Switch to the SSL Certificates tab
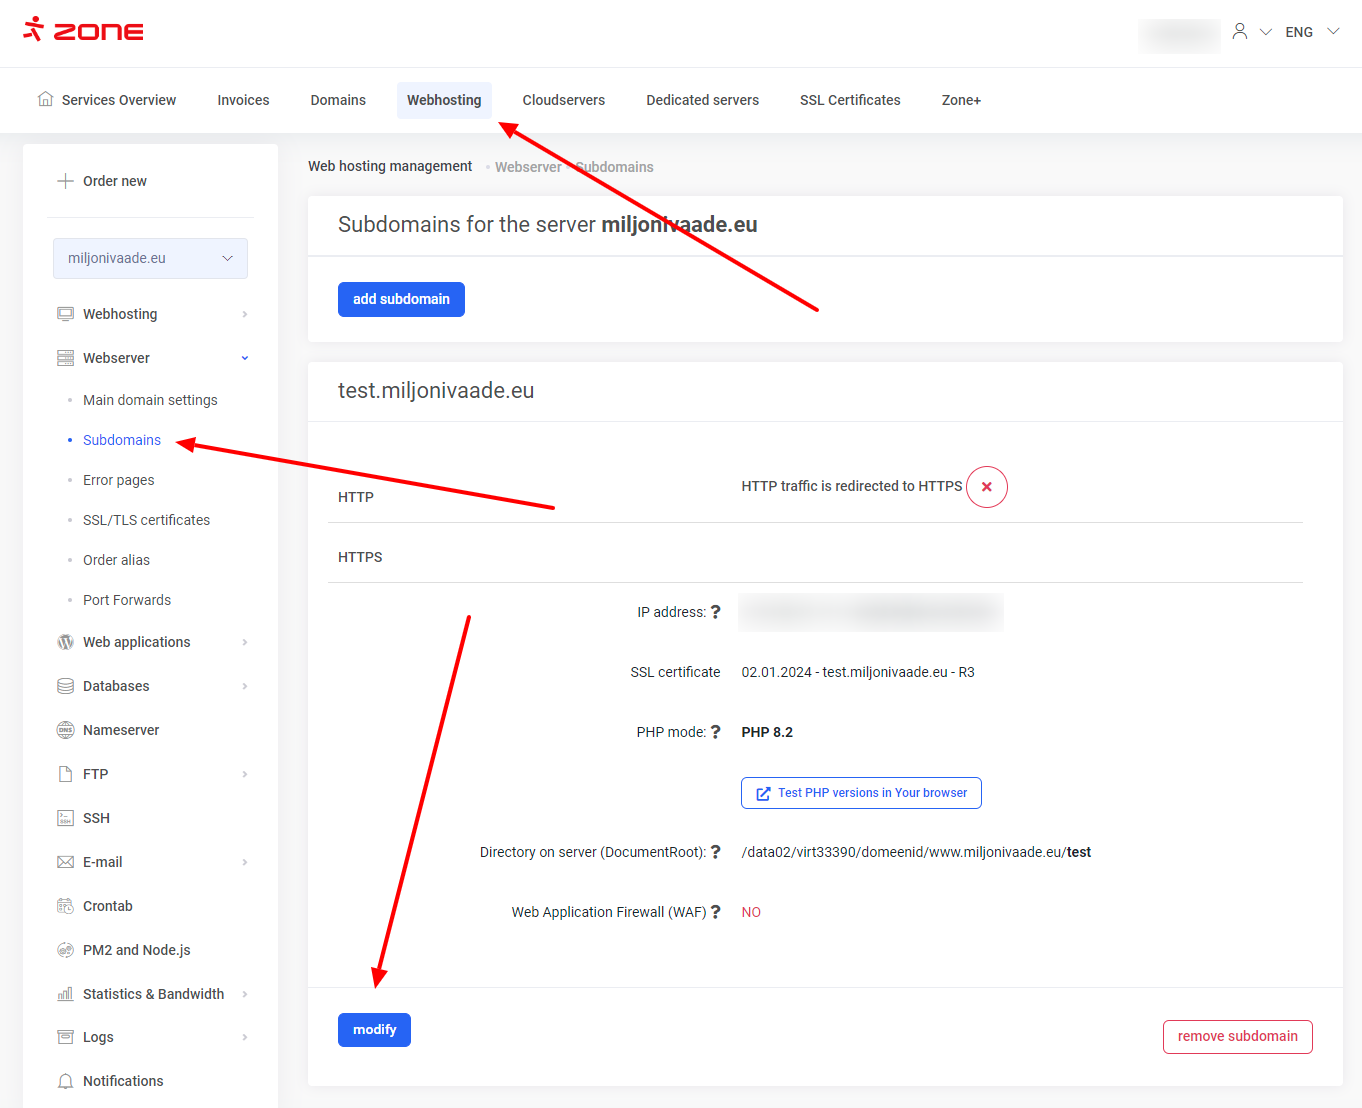The image size is (1362, 1108). pyautogui.click(x=850, y=100)
